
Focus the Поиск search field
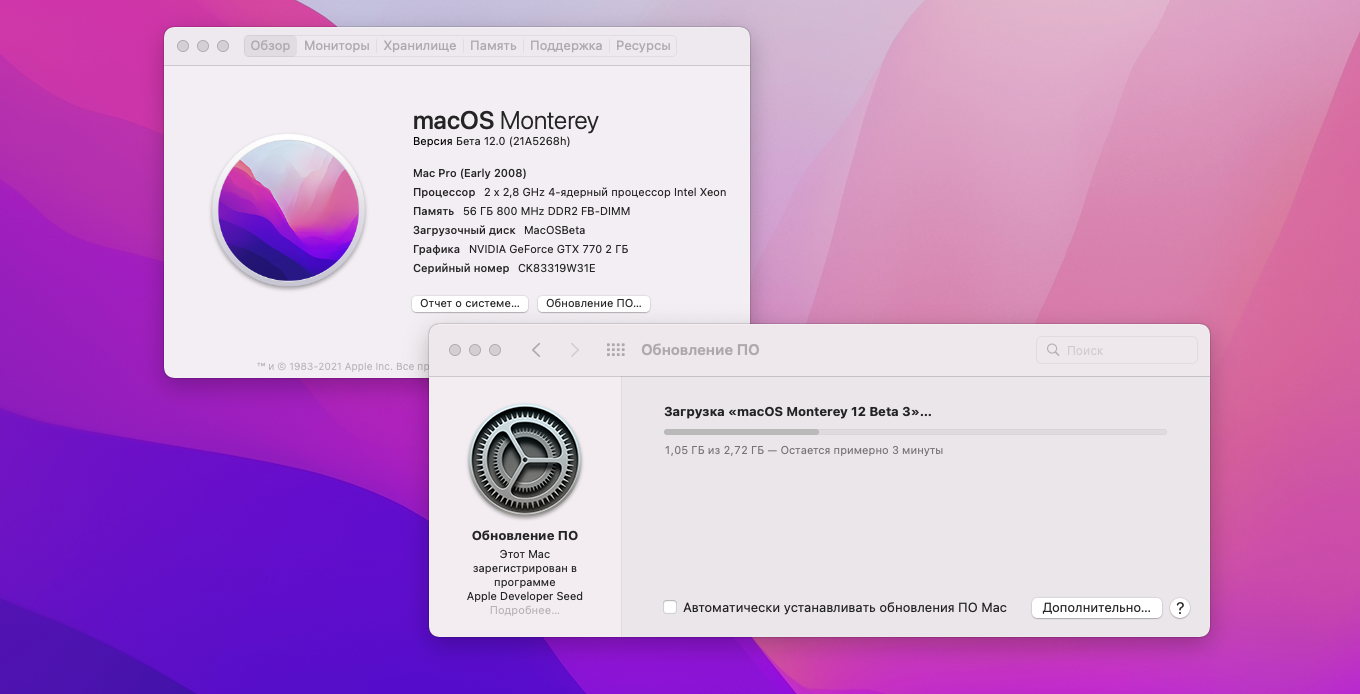1117,350
